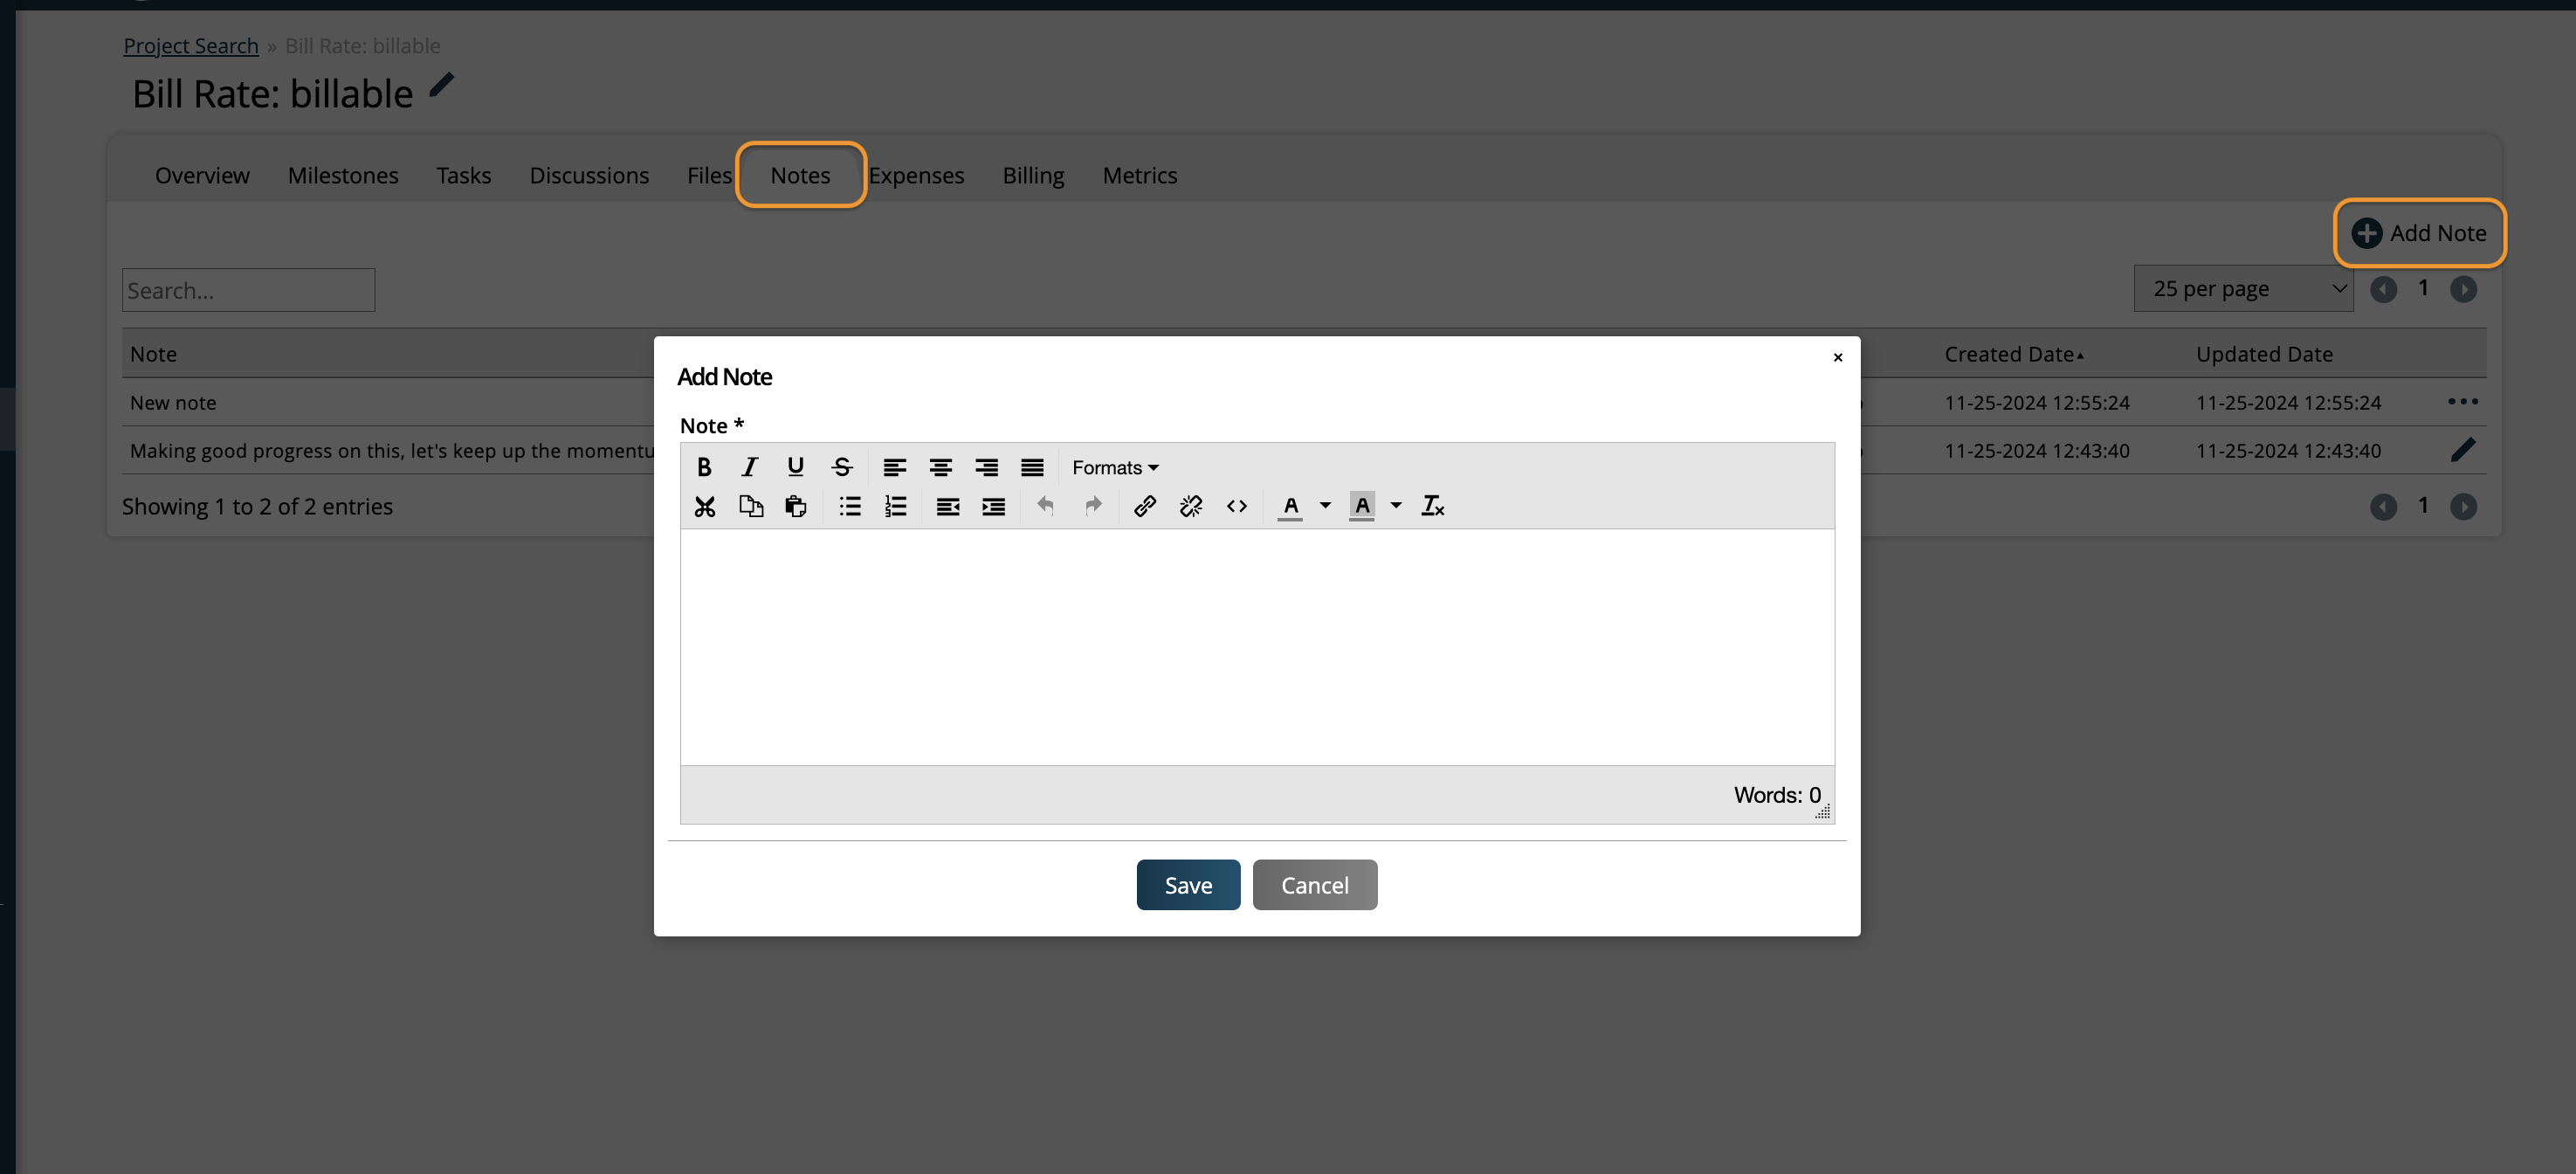Screen dimensions: 2576x1174
Task: Click the Cancel button in Add Note
Action: pyautogui.click(x=1314, y=885)
